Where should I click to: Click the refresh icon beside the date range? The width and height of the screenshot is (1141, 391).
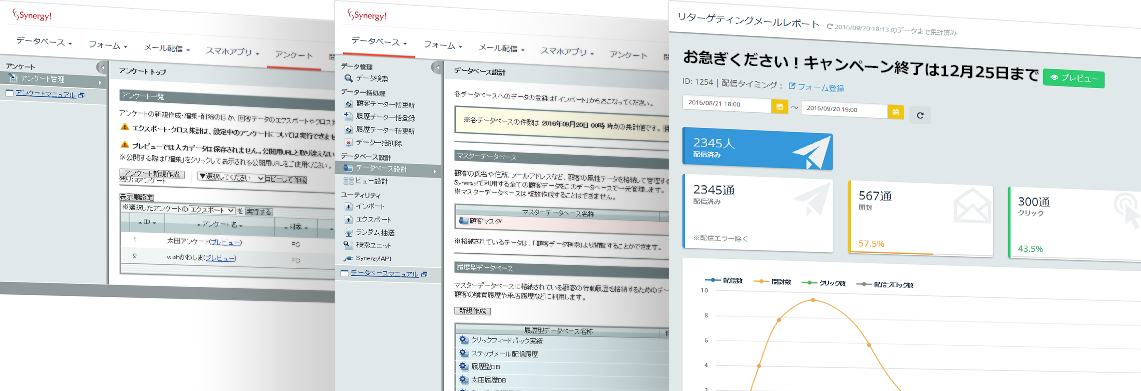[920, 114]
